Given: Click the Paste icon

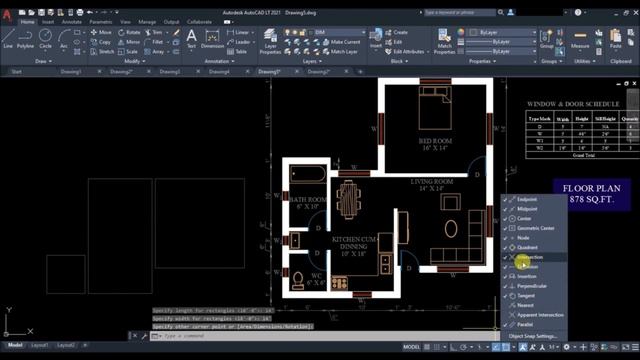Looking at the screenshot, I should [616, 39].
